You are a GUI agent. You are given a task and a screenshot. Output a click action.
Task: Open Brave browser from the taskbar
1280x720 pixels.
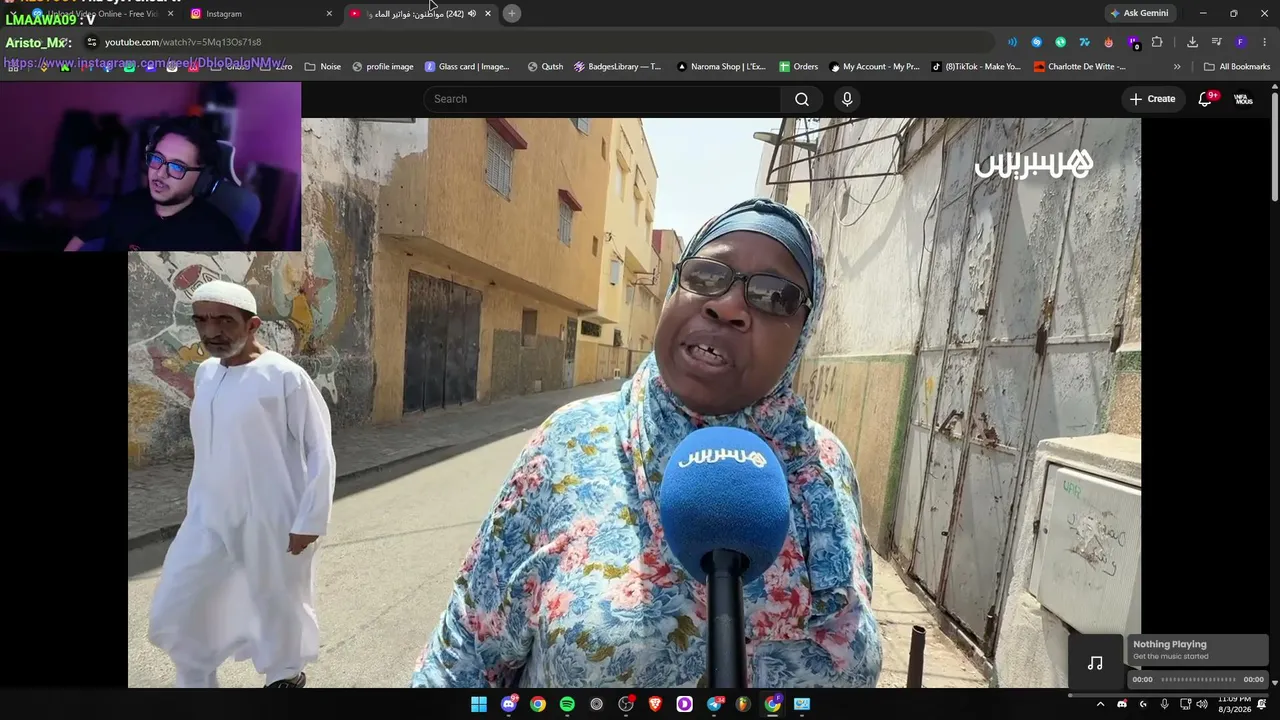pos(655,704)
